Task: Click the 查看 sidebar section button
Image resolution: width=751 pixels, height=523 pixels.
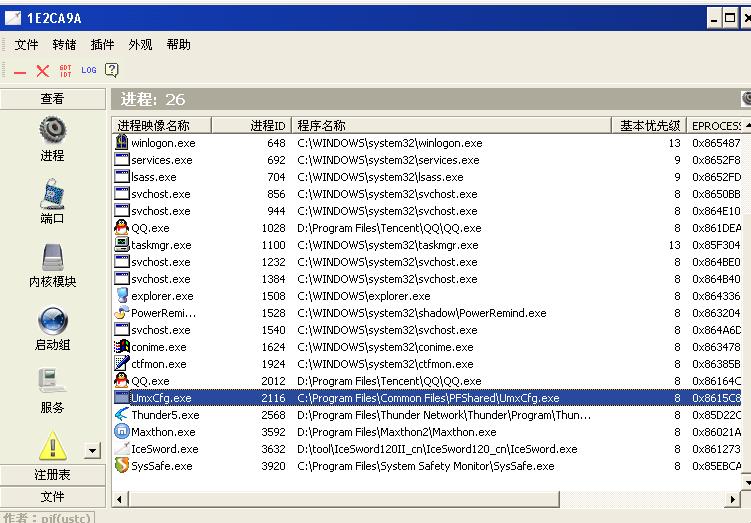Action: point(52,99)
